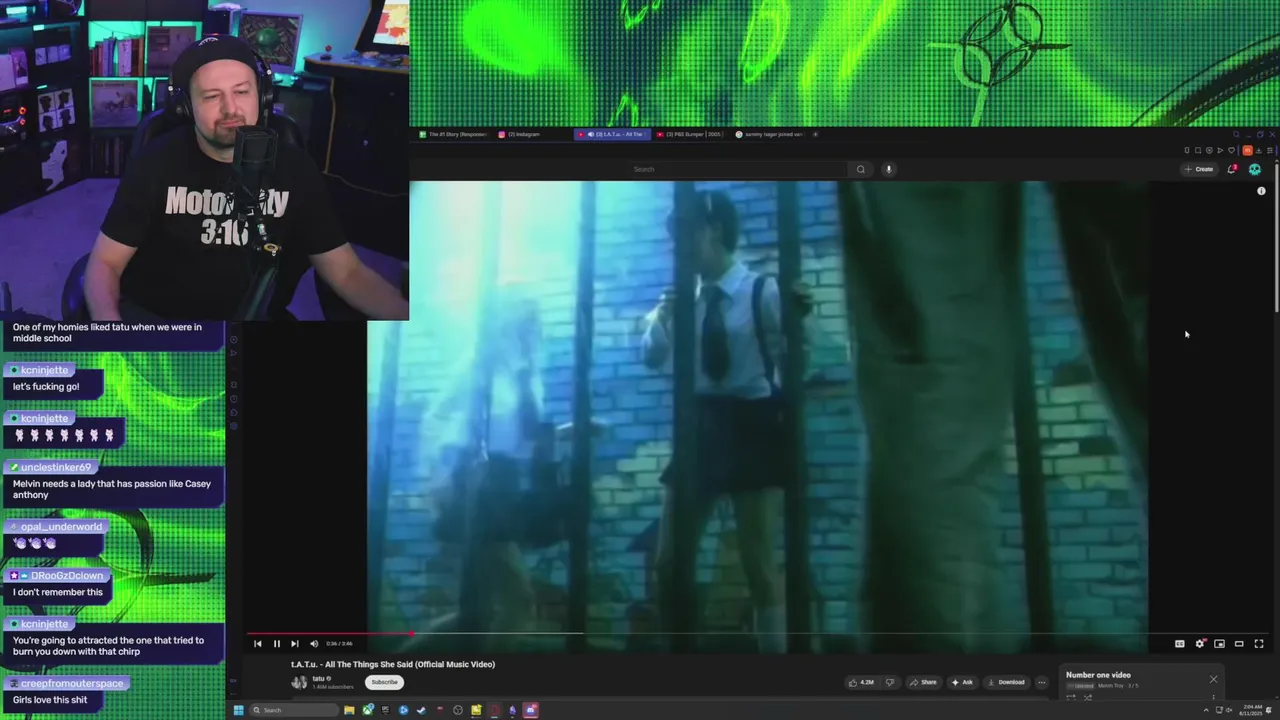Switch to the PBS Bumper 2005 tab
This screenshot has width=1280, height=720.
tap(691, 134)
